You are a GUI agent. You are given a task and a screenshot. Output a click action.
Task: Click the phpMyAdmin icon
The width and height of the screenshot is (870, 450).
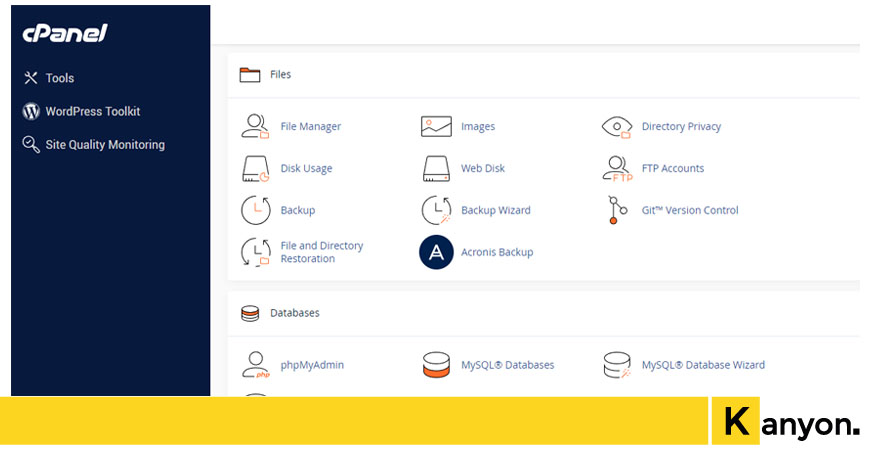(256, 365)
